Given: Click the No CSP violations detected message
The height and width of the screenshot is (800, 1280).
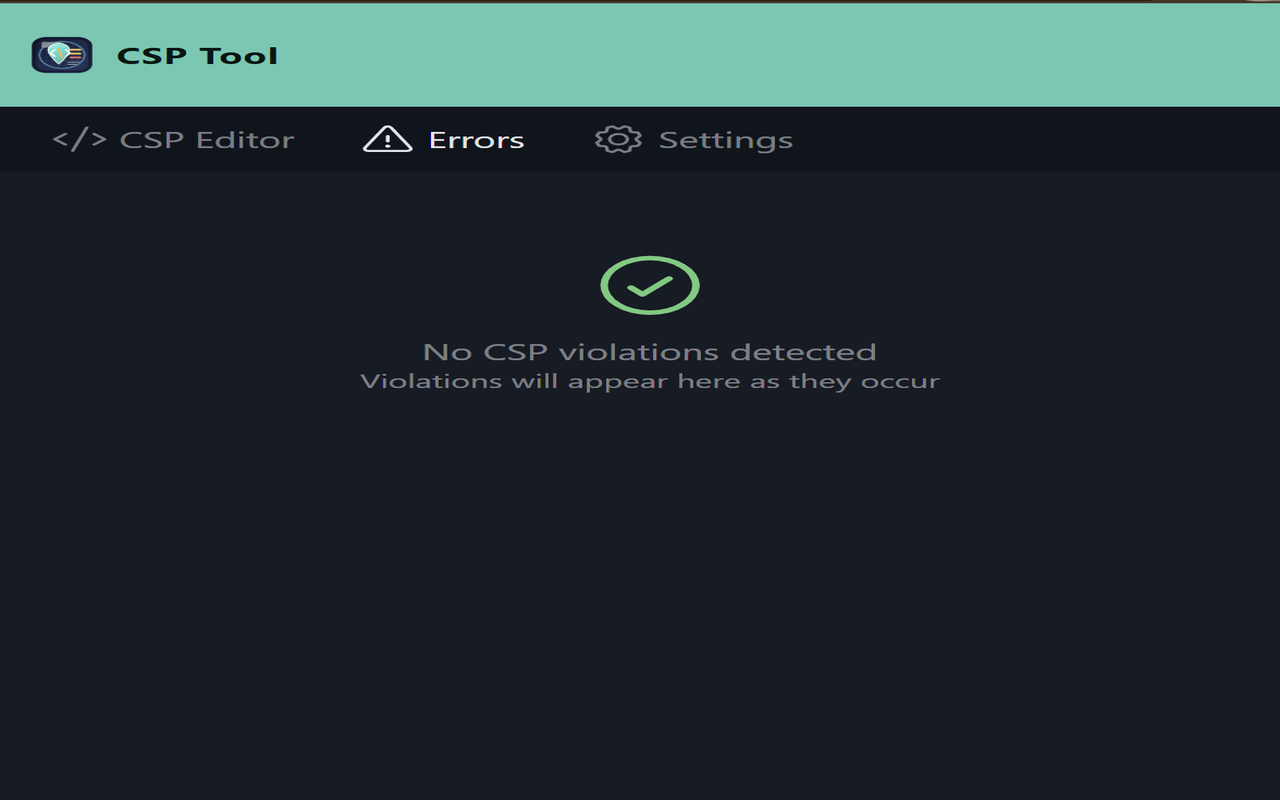Looking at the screenshot, I should [650, 352].
